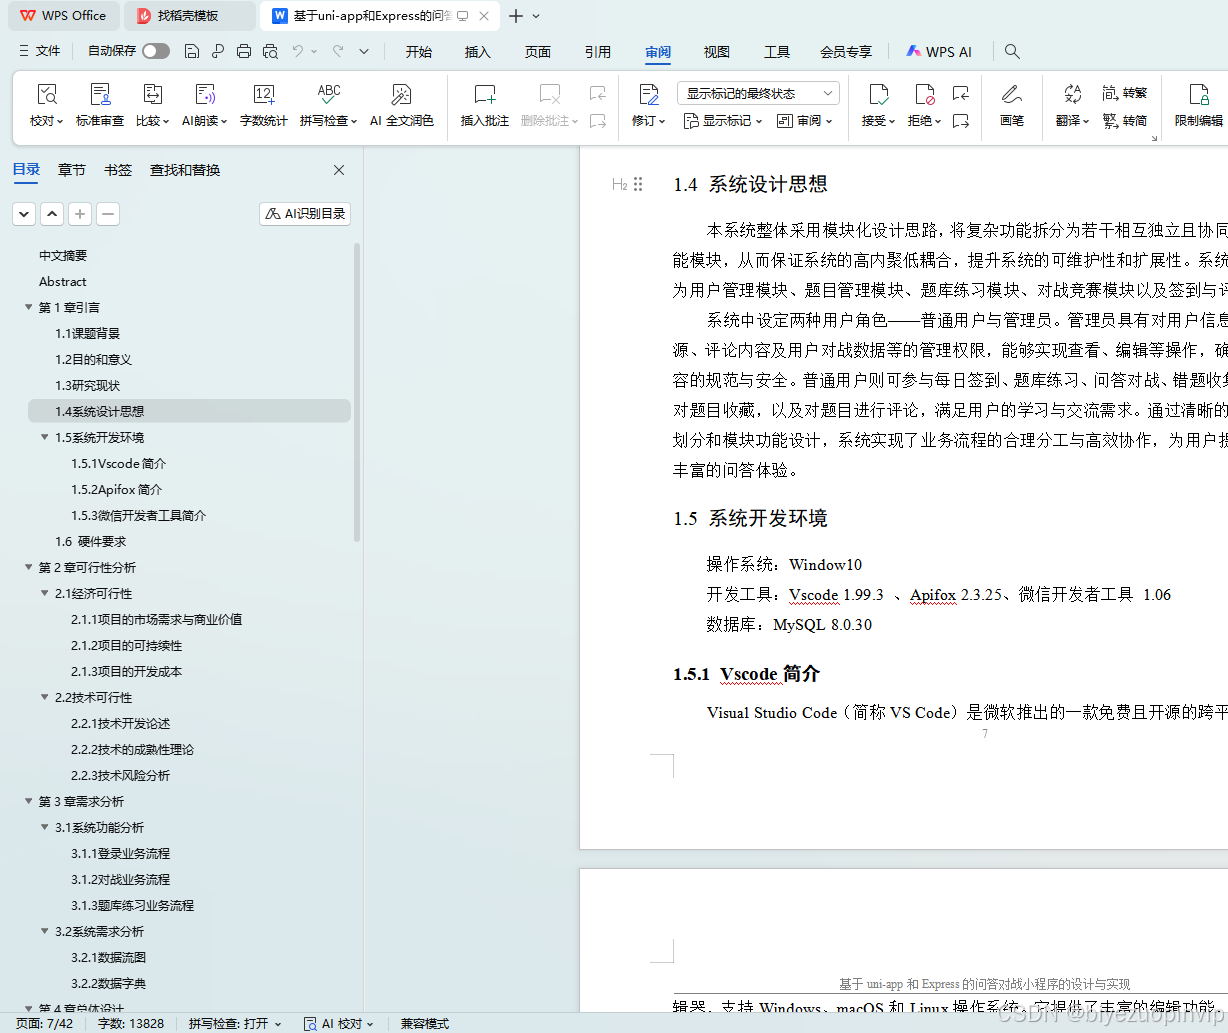
Task: Click 转简 convert to simplified button
Action: tap(1125, 121)
